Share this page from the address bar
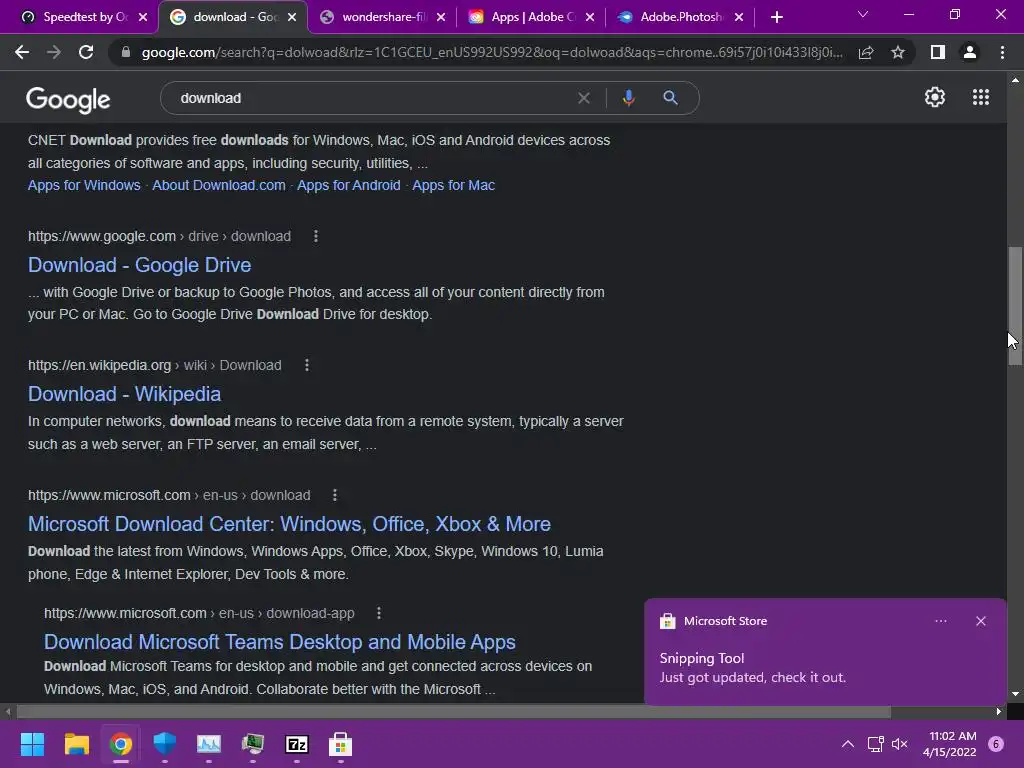 pyautogui.click(x=866, y=52)
